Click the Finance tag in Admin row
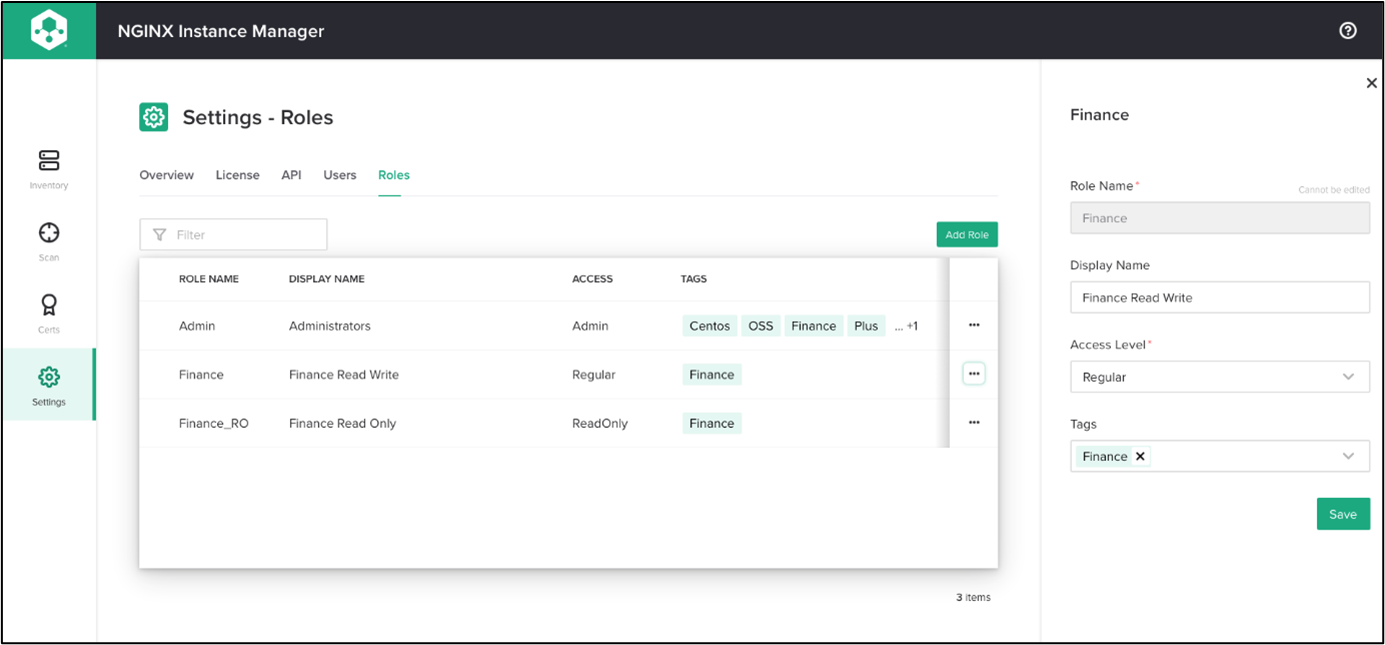The image size is (1385, 645). coord(814,326)
